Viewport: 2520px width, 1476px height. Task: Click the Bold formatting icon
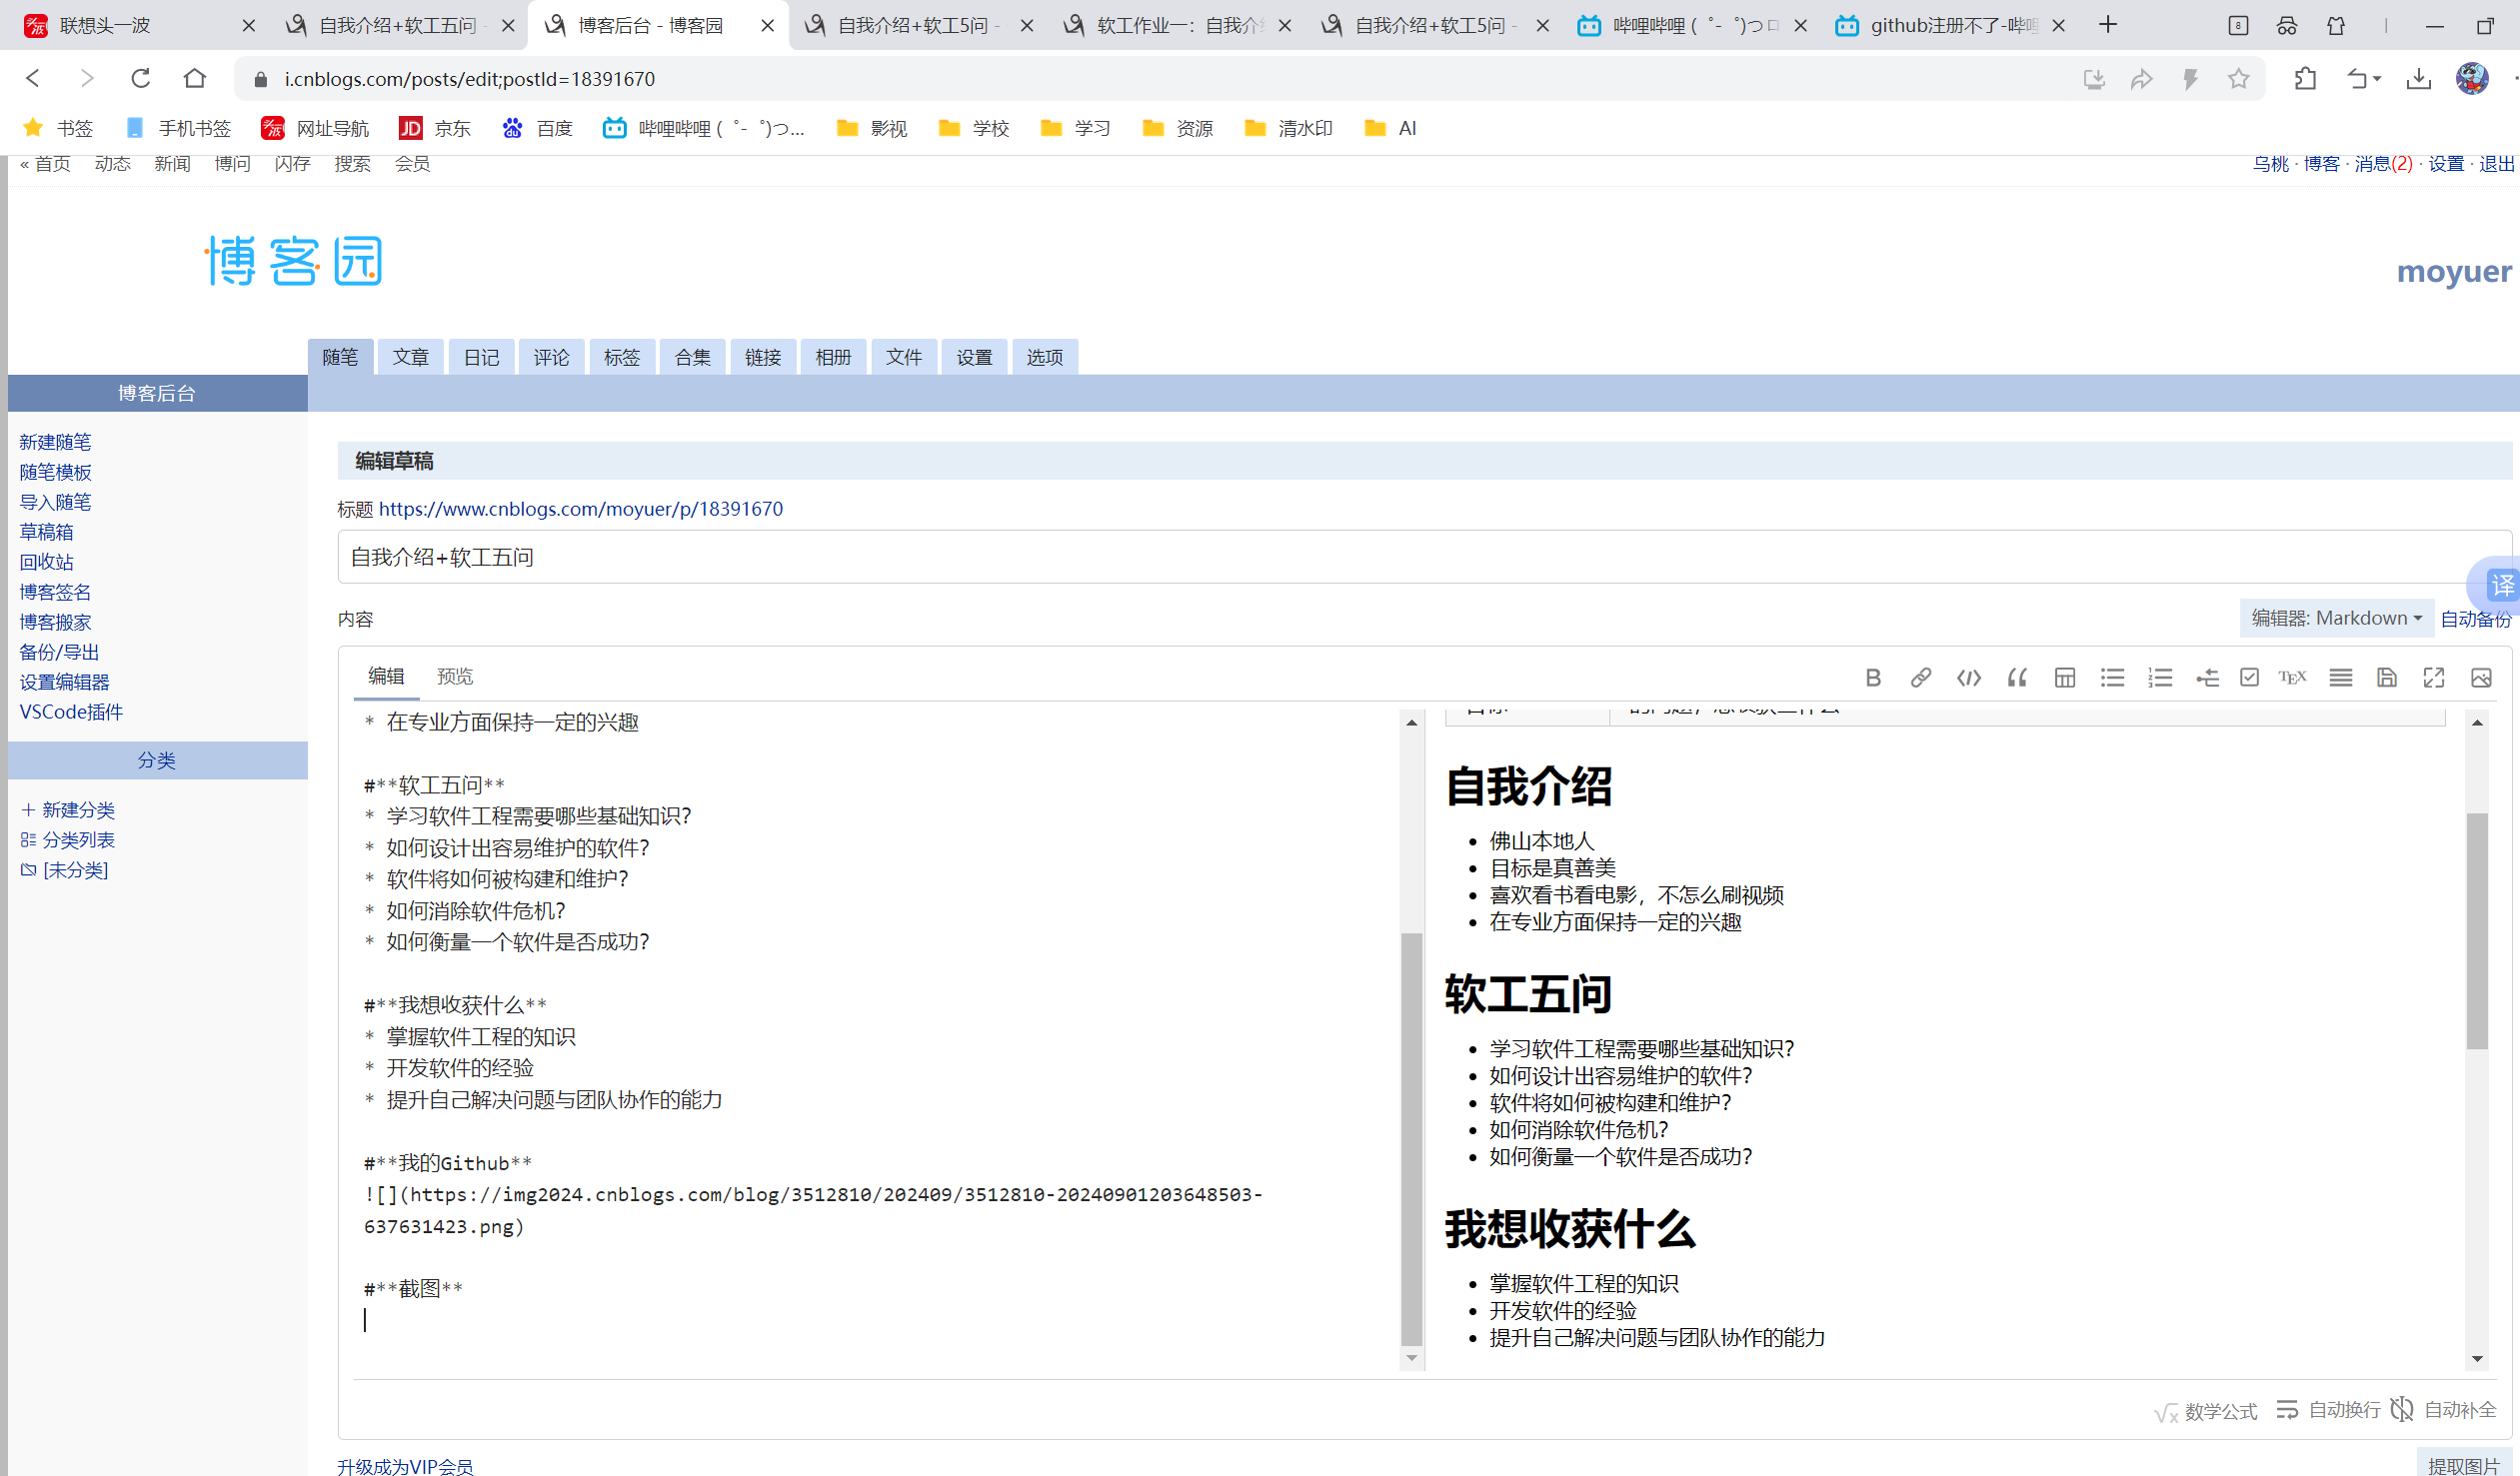[x=1873, y=678]
